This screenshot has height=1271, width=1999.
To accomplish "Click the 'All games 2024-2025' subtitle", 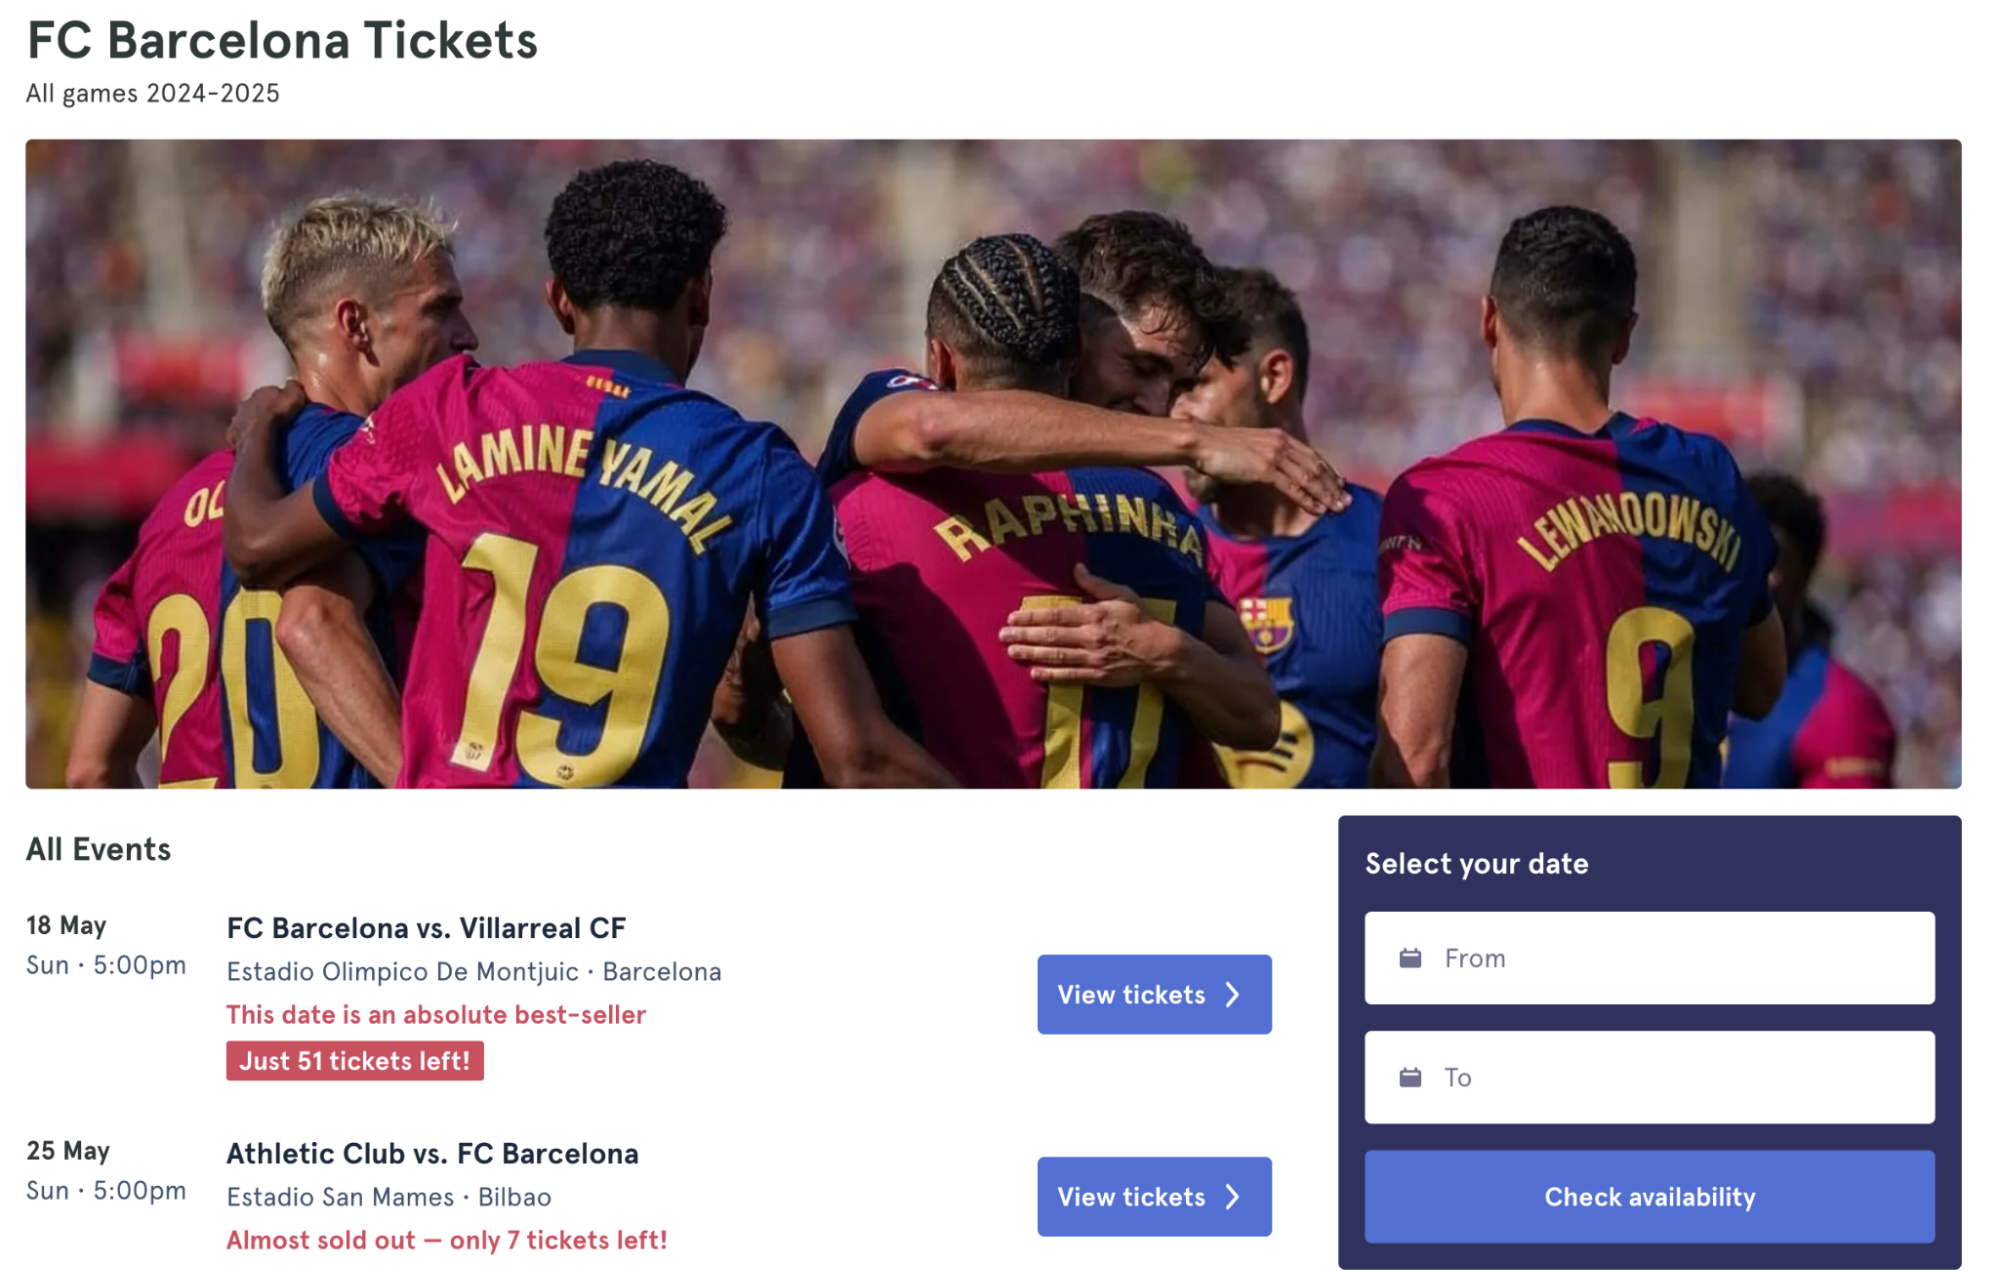I will (x=152, y=95).
